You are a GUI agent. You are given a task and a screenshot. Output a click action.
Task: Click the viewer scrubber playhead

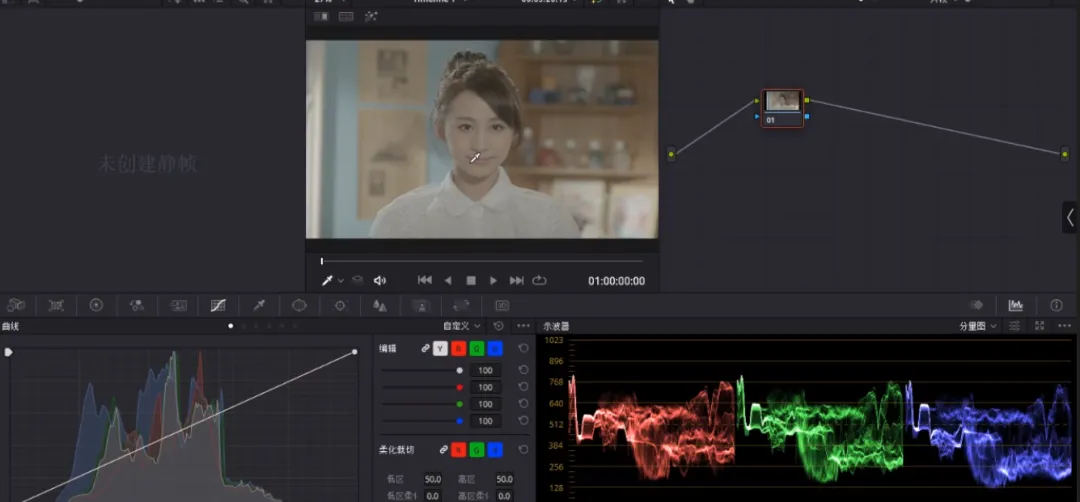coord(322,261)
